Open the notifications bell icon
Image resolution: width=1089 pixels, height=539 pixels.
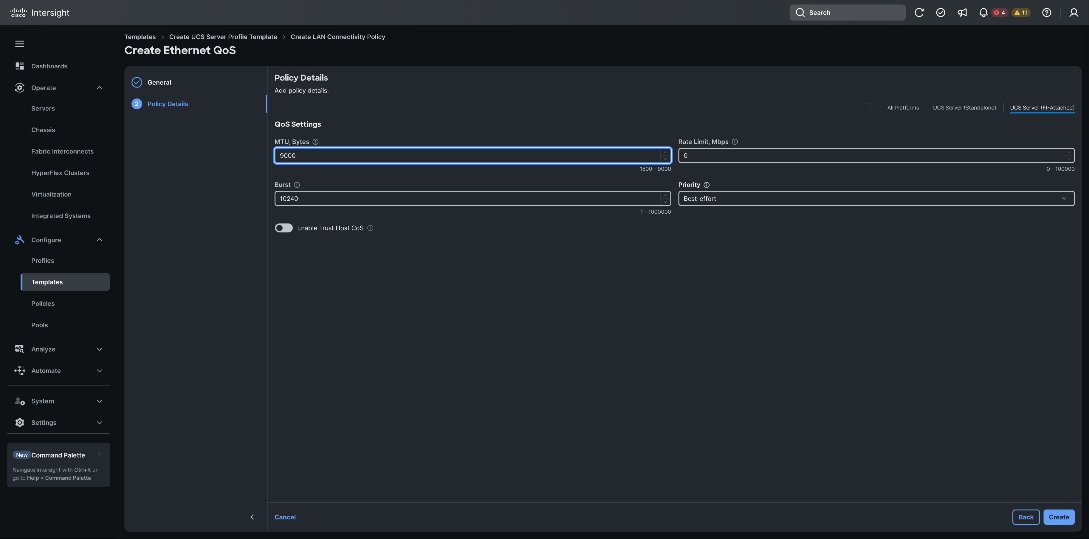coord(983,13)
